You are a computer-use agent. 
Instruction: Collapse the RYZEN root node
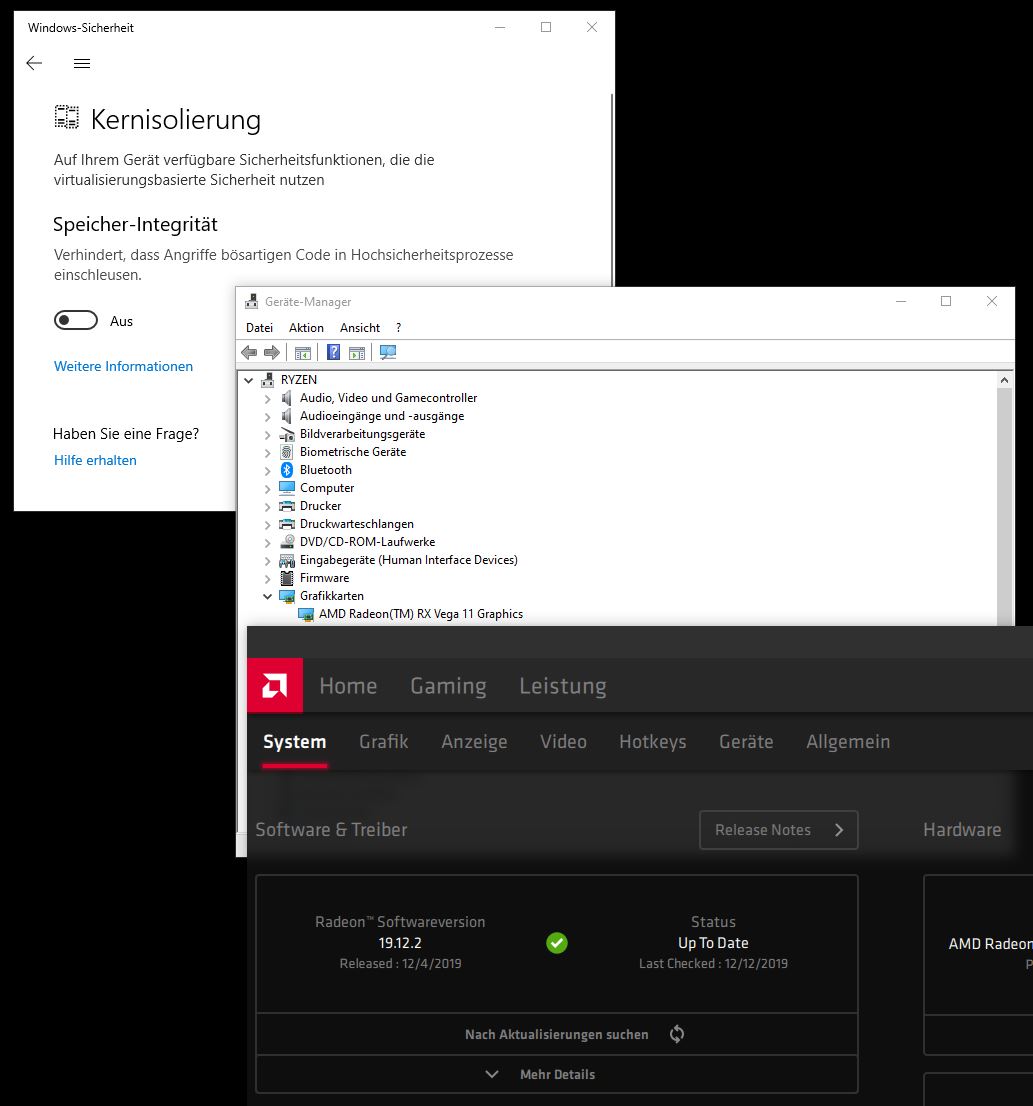pyautogui.click(x=248, y=380)
